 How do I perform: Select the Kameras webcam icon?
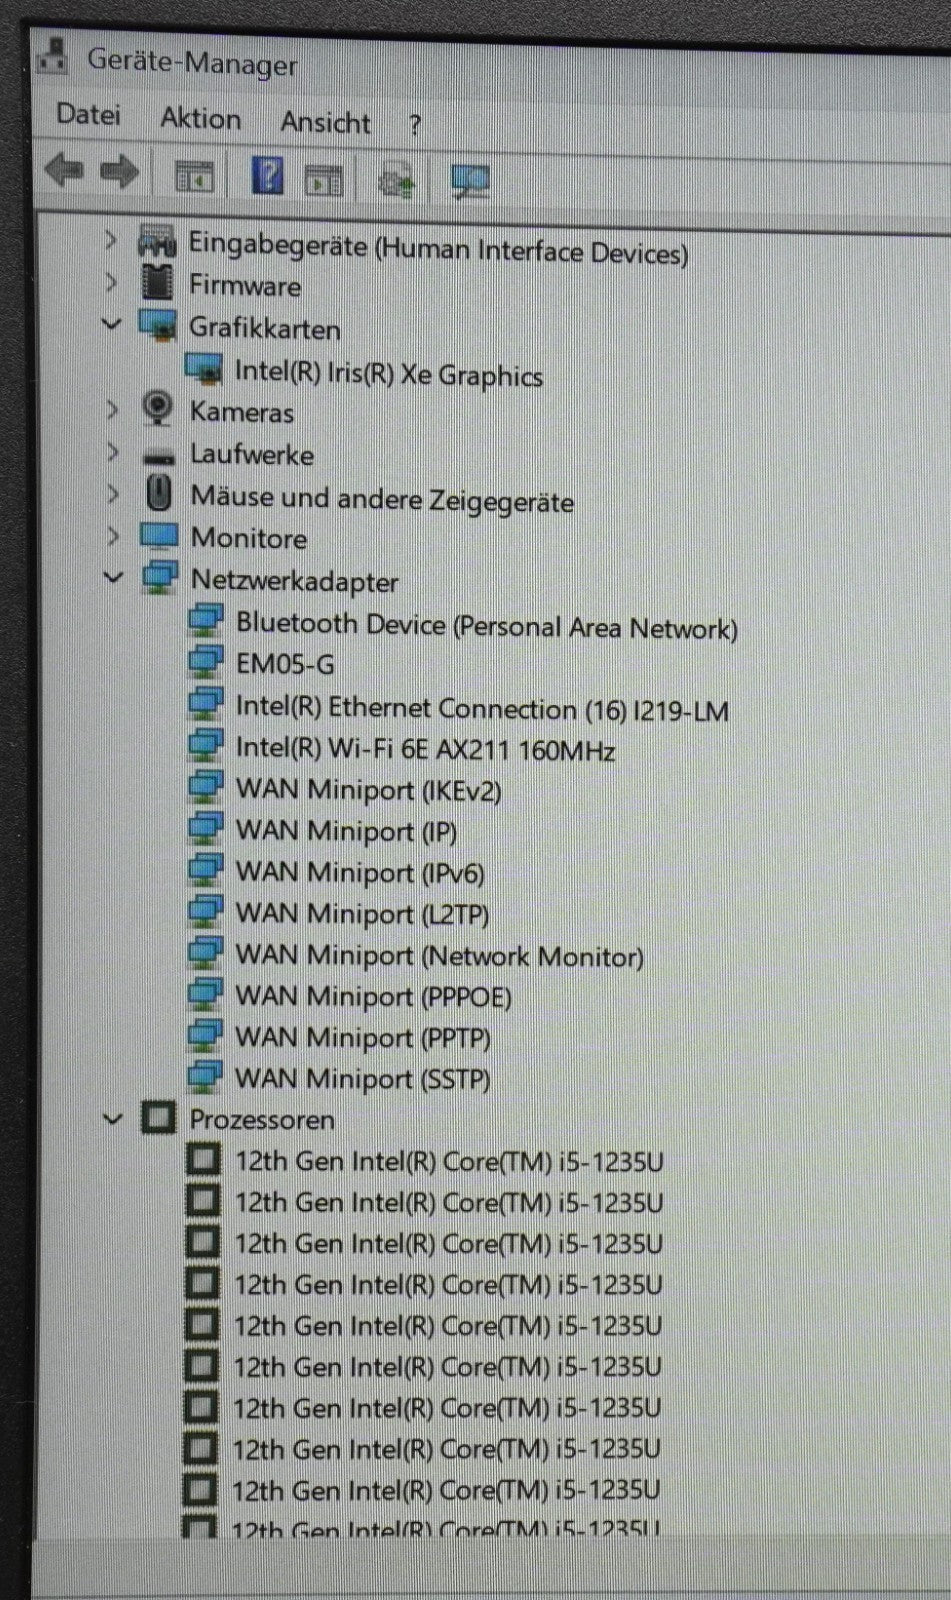point(158,408)
